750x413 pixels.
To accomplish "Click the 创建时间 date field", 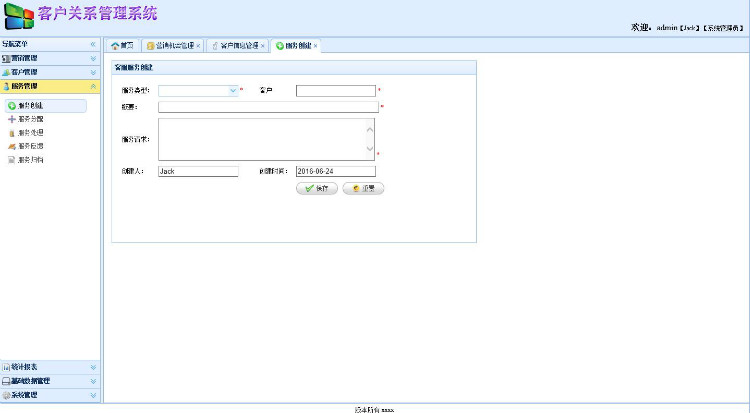I will (336, 171).
